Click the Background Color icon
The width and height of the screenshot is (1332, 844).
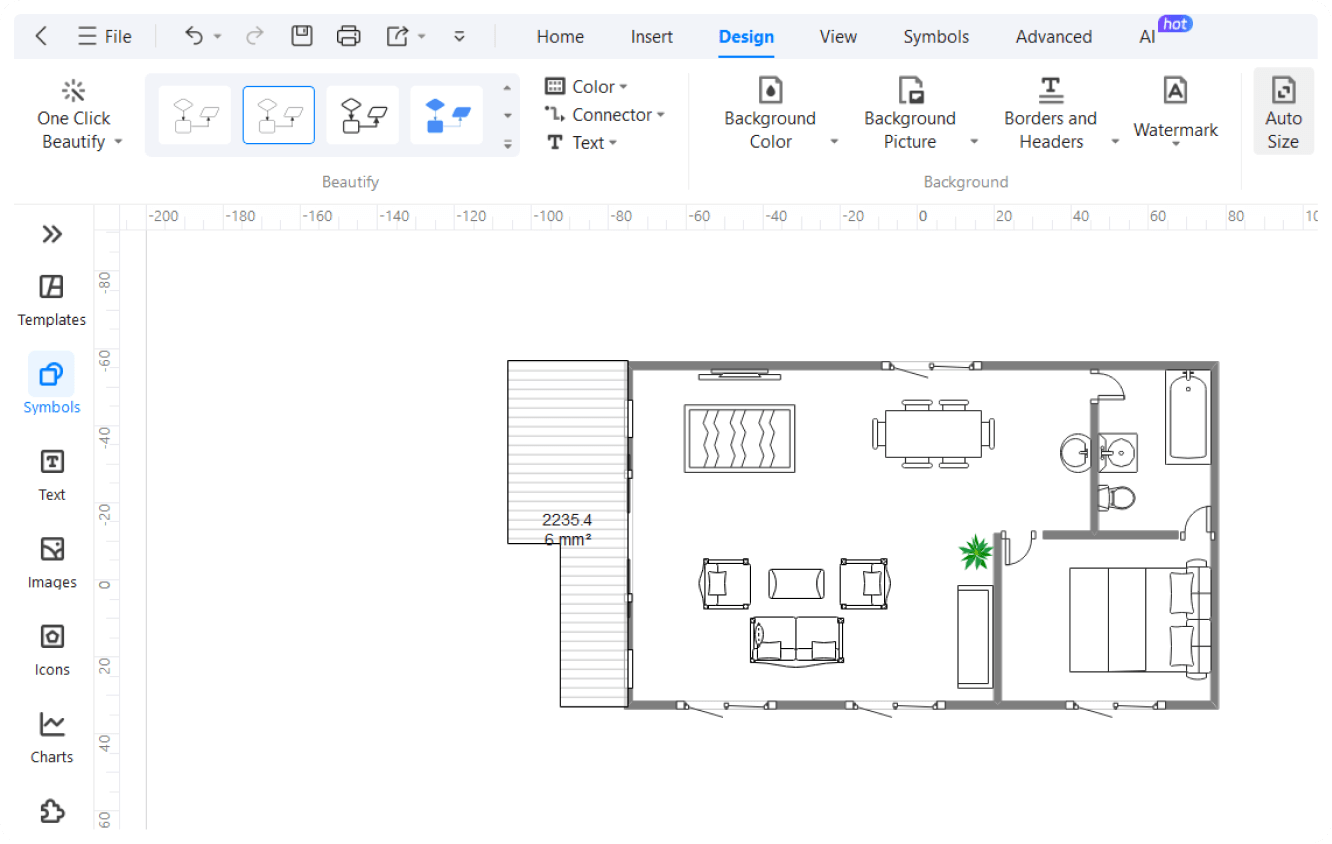770,90
